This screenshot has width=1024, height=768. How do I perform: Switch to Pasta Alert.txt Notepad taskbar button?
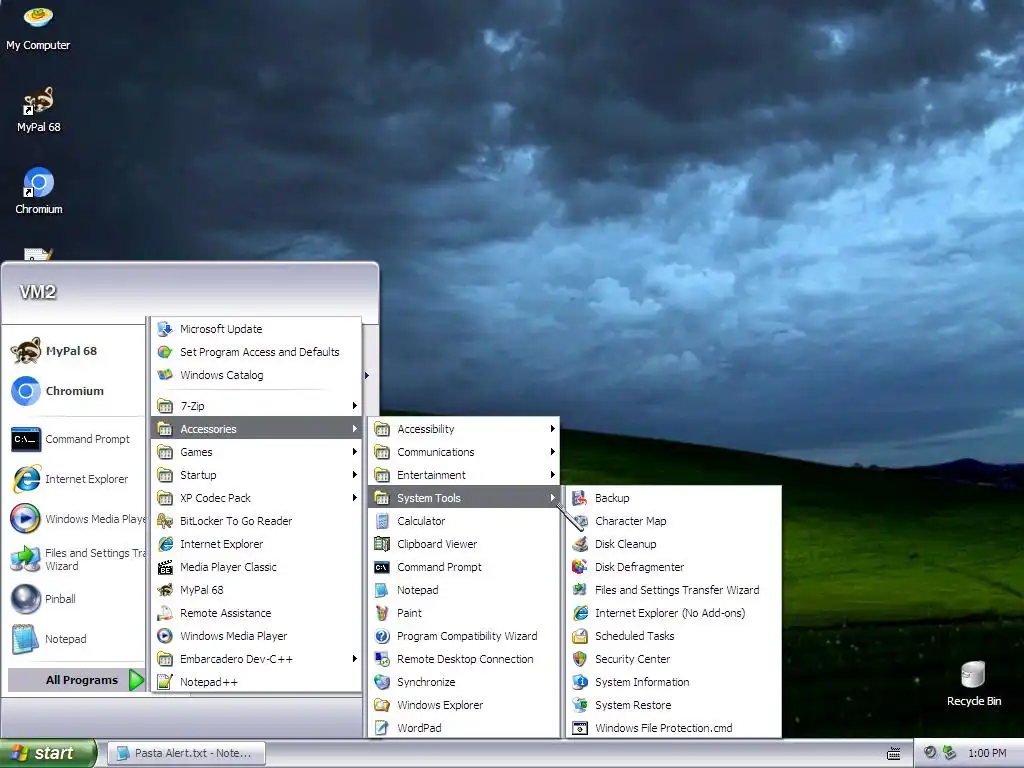pos(186,753)
